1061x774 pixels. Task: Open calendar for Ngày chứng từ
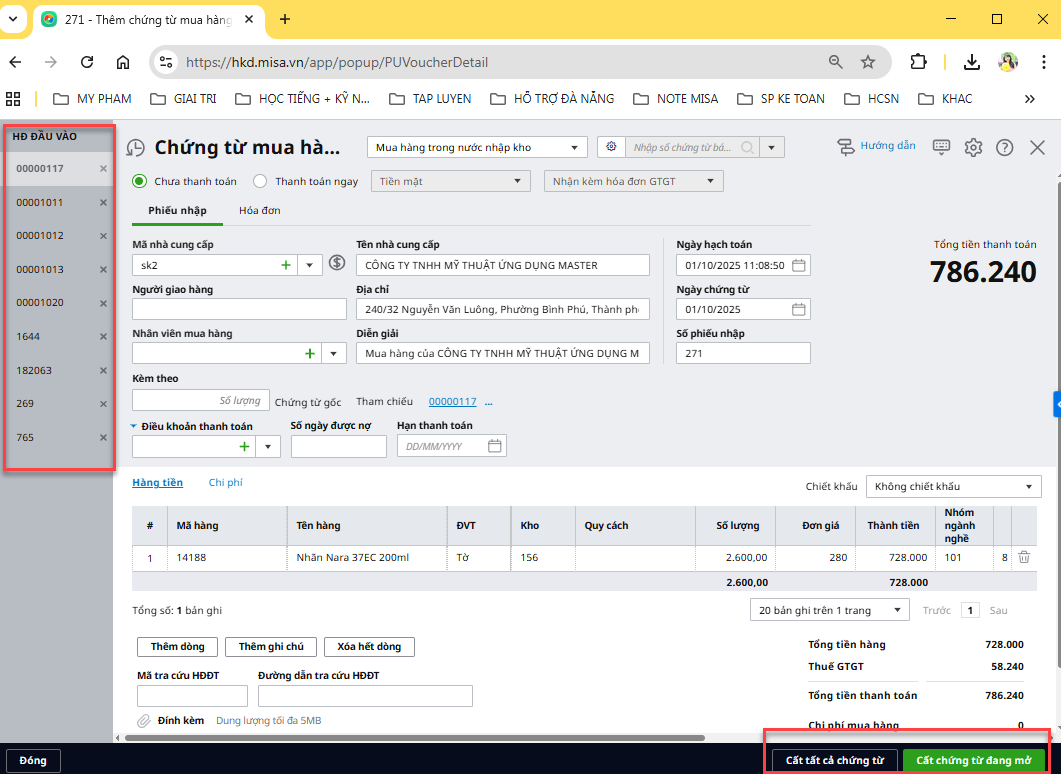tap(798, 309)
